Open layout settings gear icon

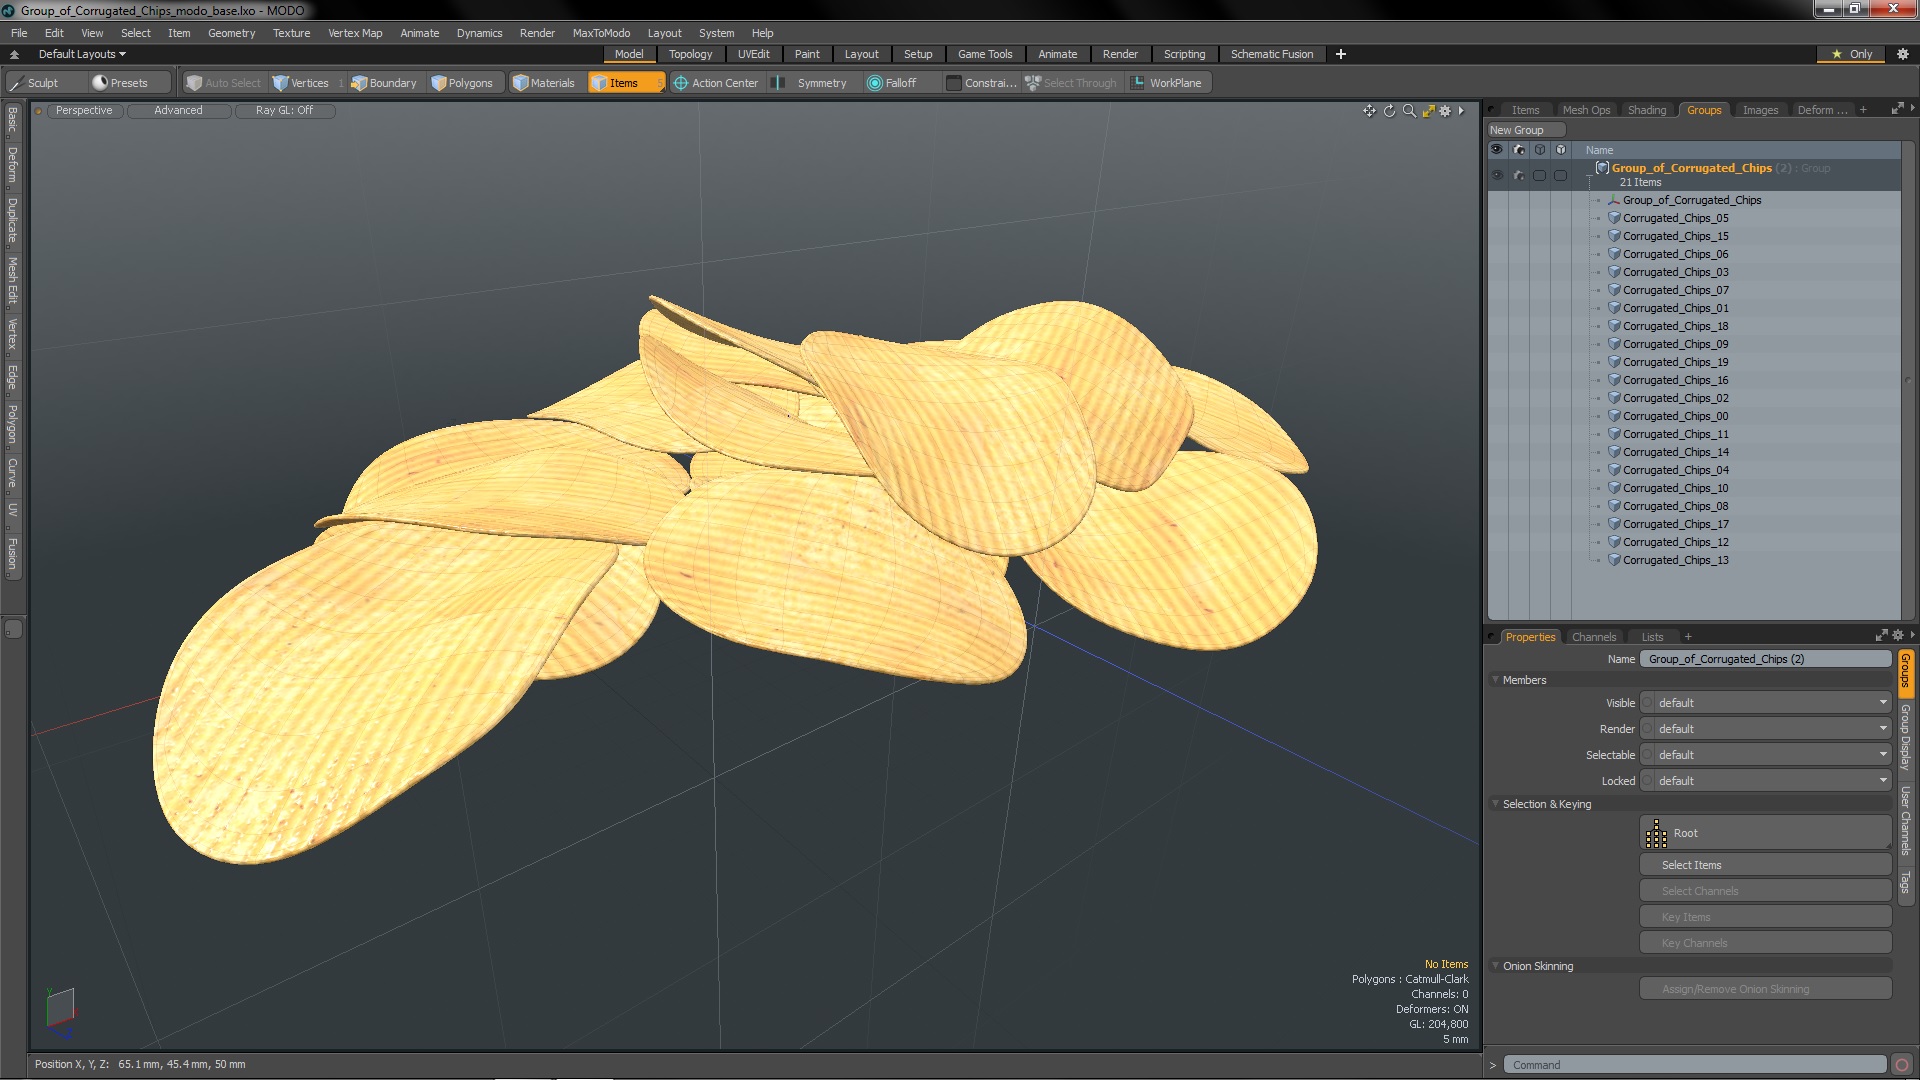click(x=1902, y=54)
